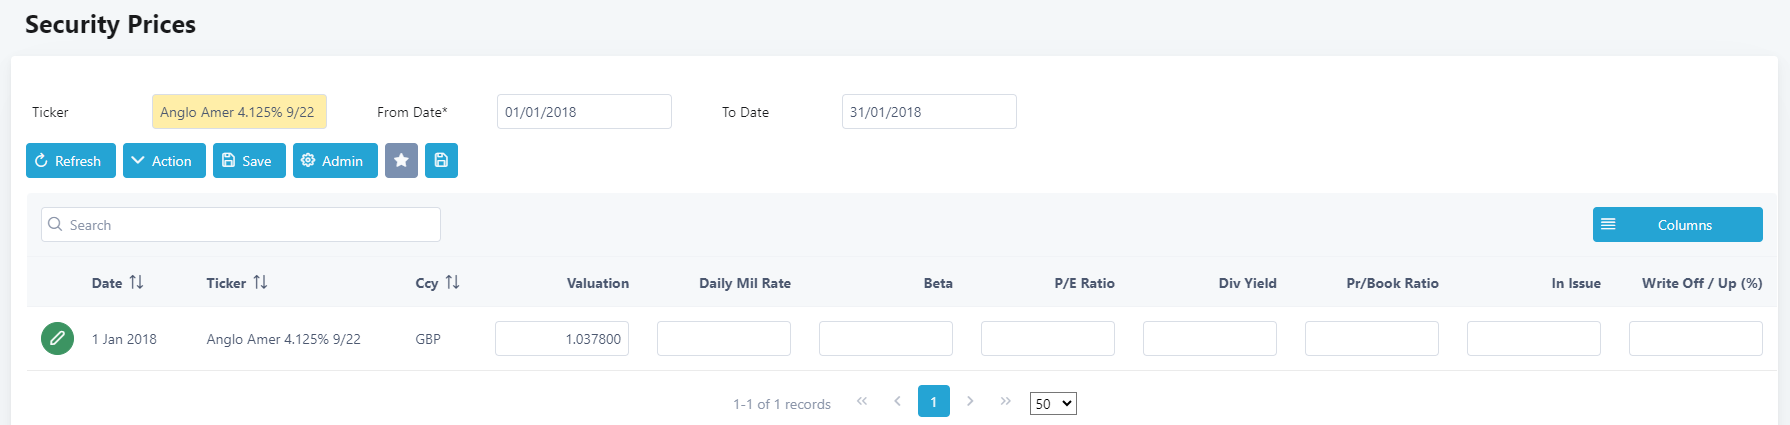
Task: Click the Ticker field Anglo Amer 4.125% 9/22
Action: pos(239,112)
